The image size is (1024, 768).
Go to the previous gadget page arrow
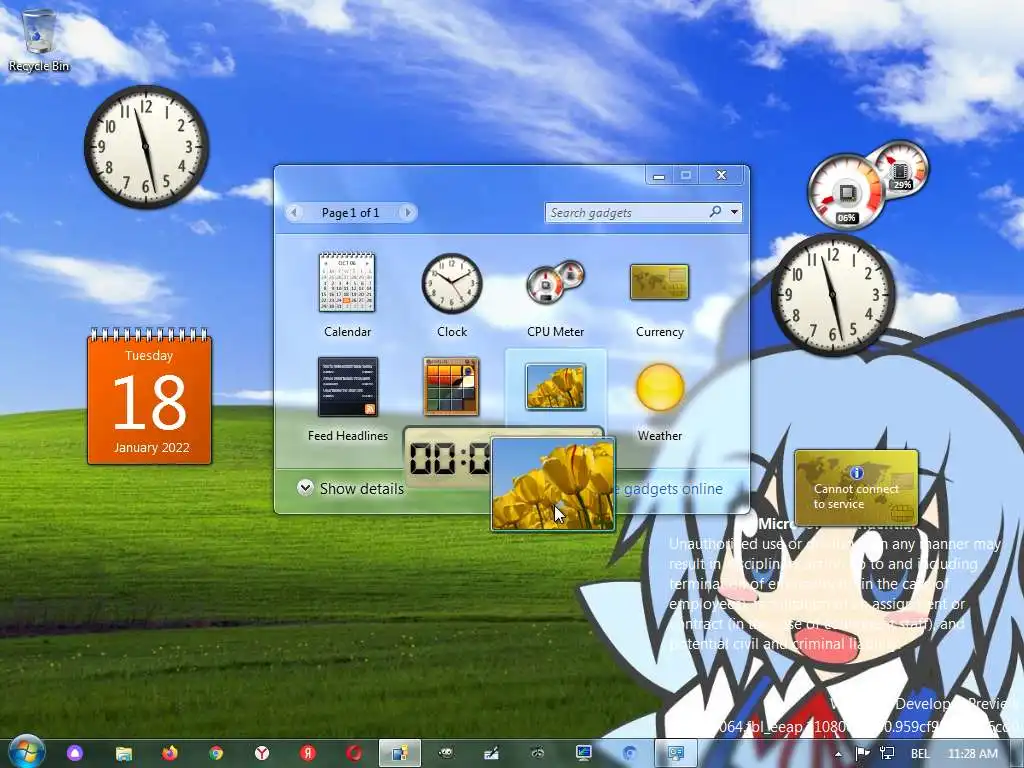click(295, 212)
